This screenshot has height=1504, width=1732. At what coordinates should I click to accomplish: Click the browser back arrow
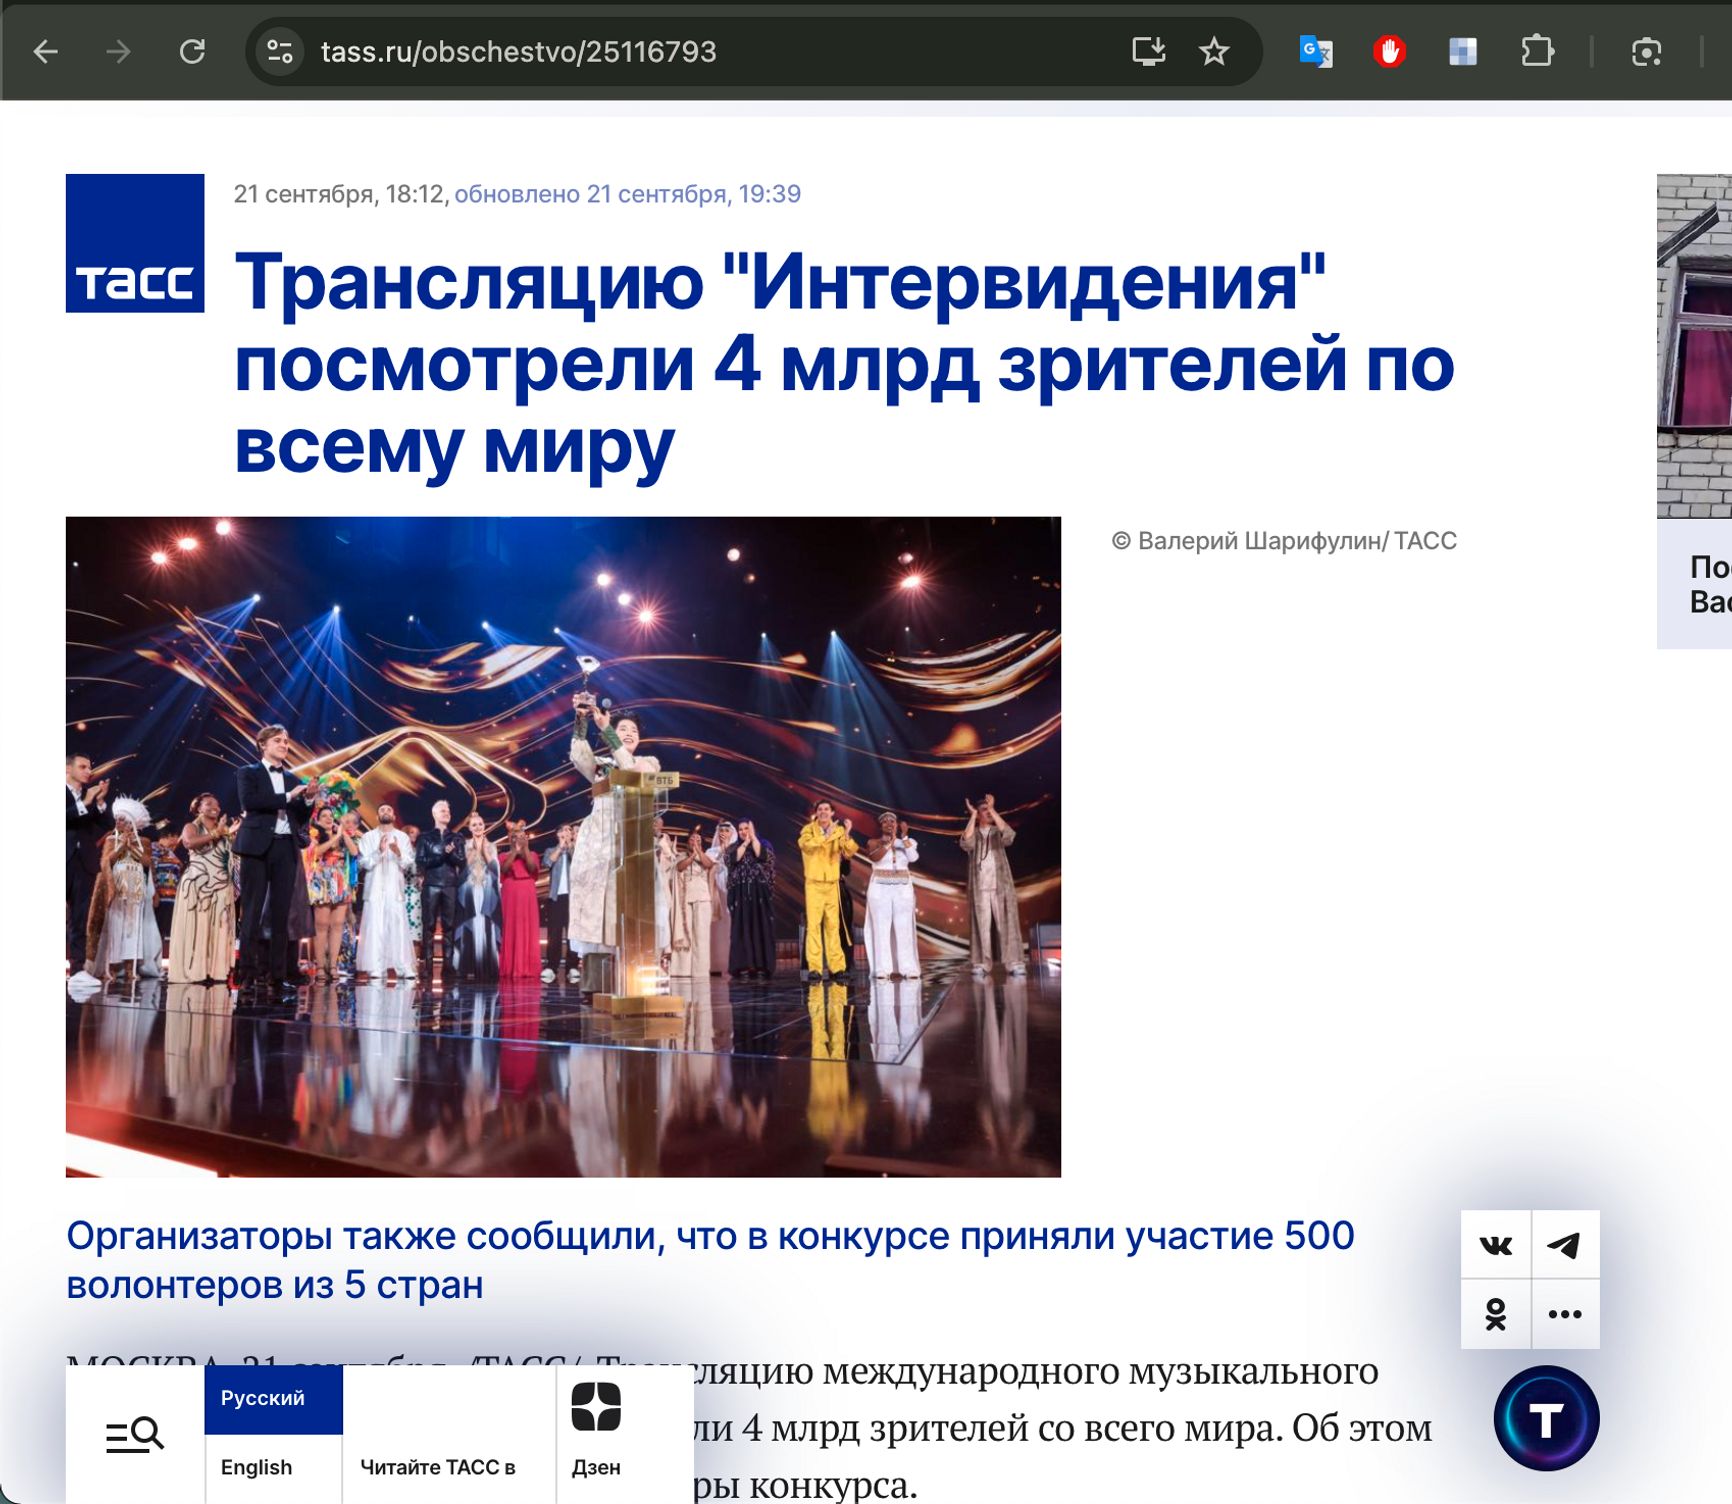[46, 52]
